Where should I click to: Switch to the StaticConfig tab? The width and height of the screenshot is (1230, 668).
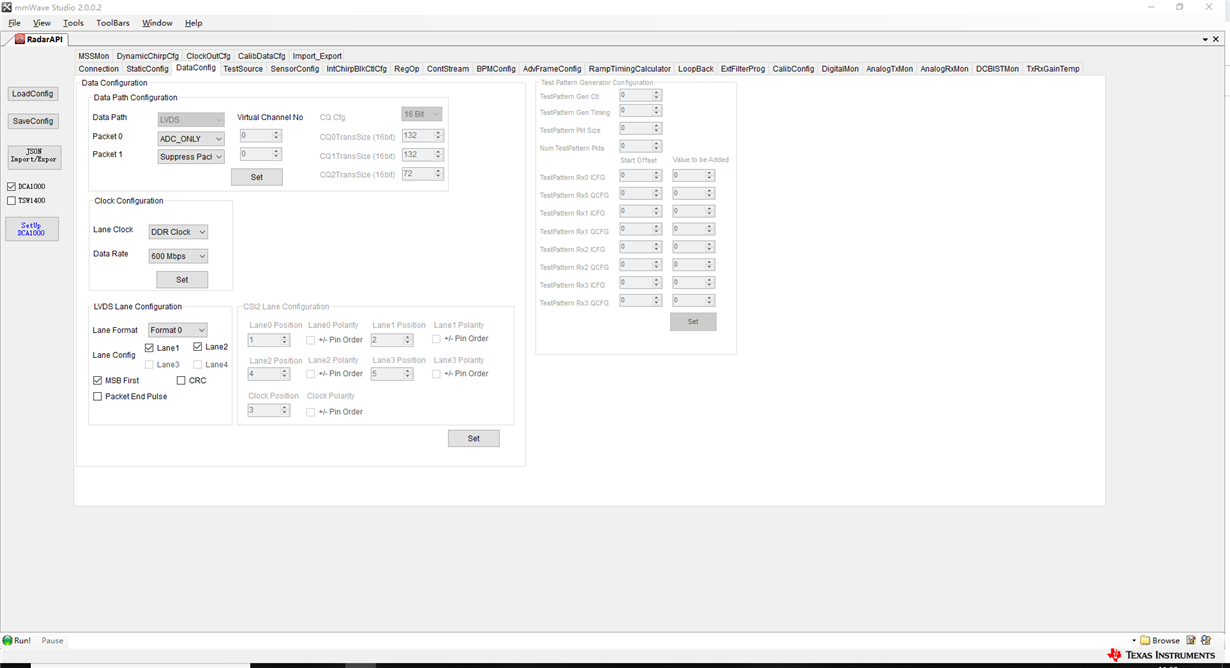point(147,69)
